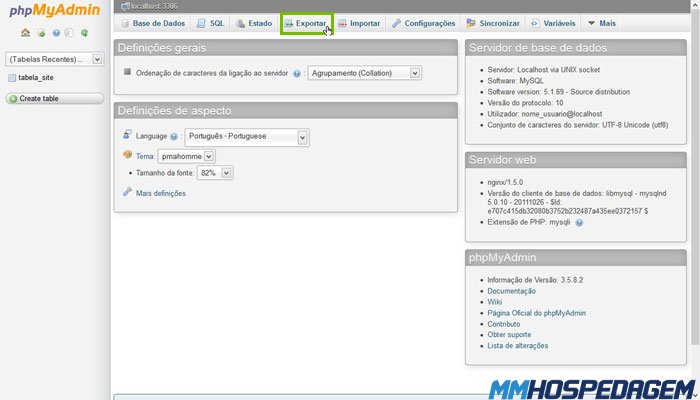Click the 'Definições gerais' panel header
The image size is (700, 400).
coord(286,48)
